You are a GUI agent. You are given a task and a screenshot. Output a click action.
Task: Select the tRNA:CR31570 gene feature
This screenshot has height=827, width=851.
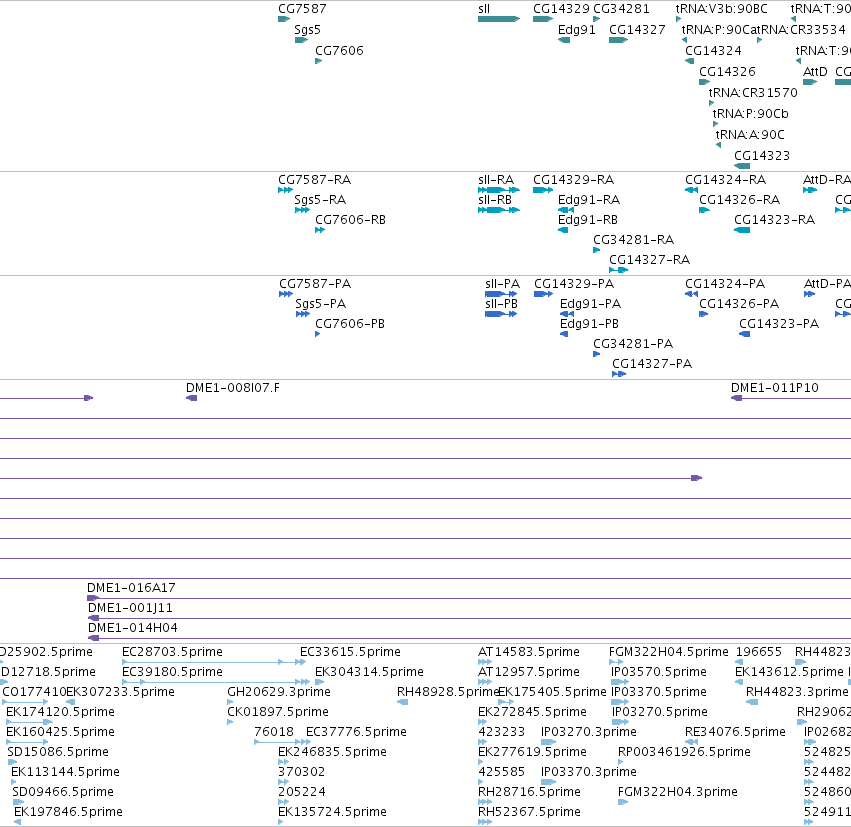point(711,103)
